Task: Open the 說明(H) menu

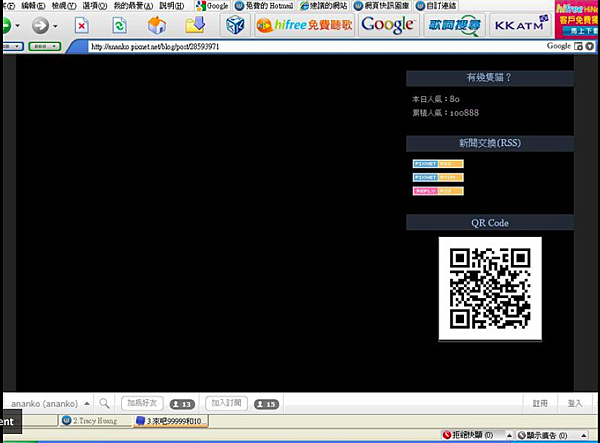Action: [x=171, y=6]
